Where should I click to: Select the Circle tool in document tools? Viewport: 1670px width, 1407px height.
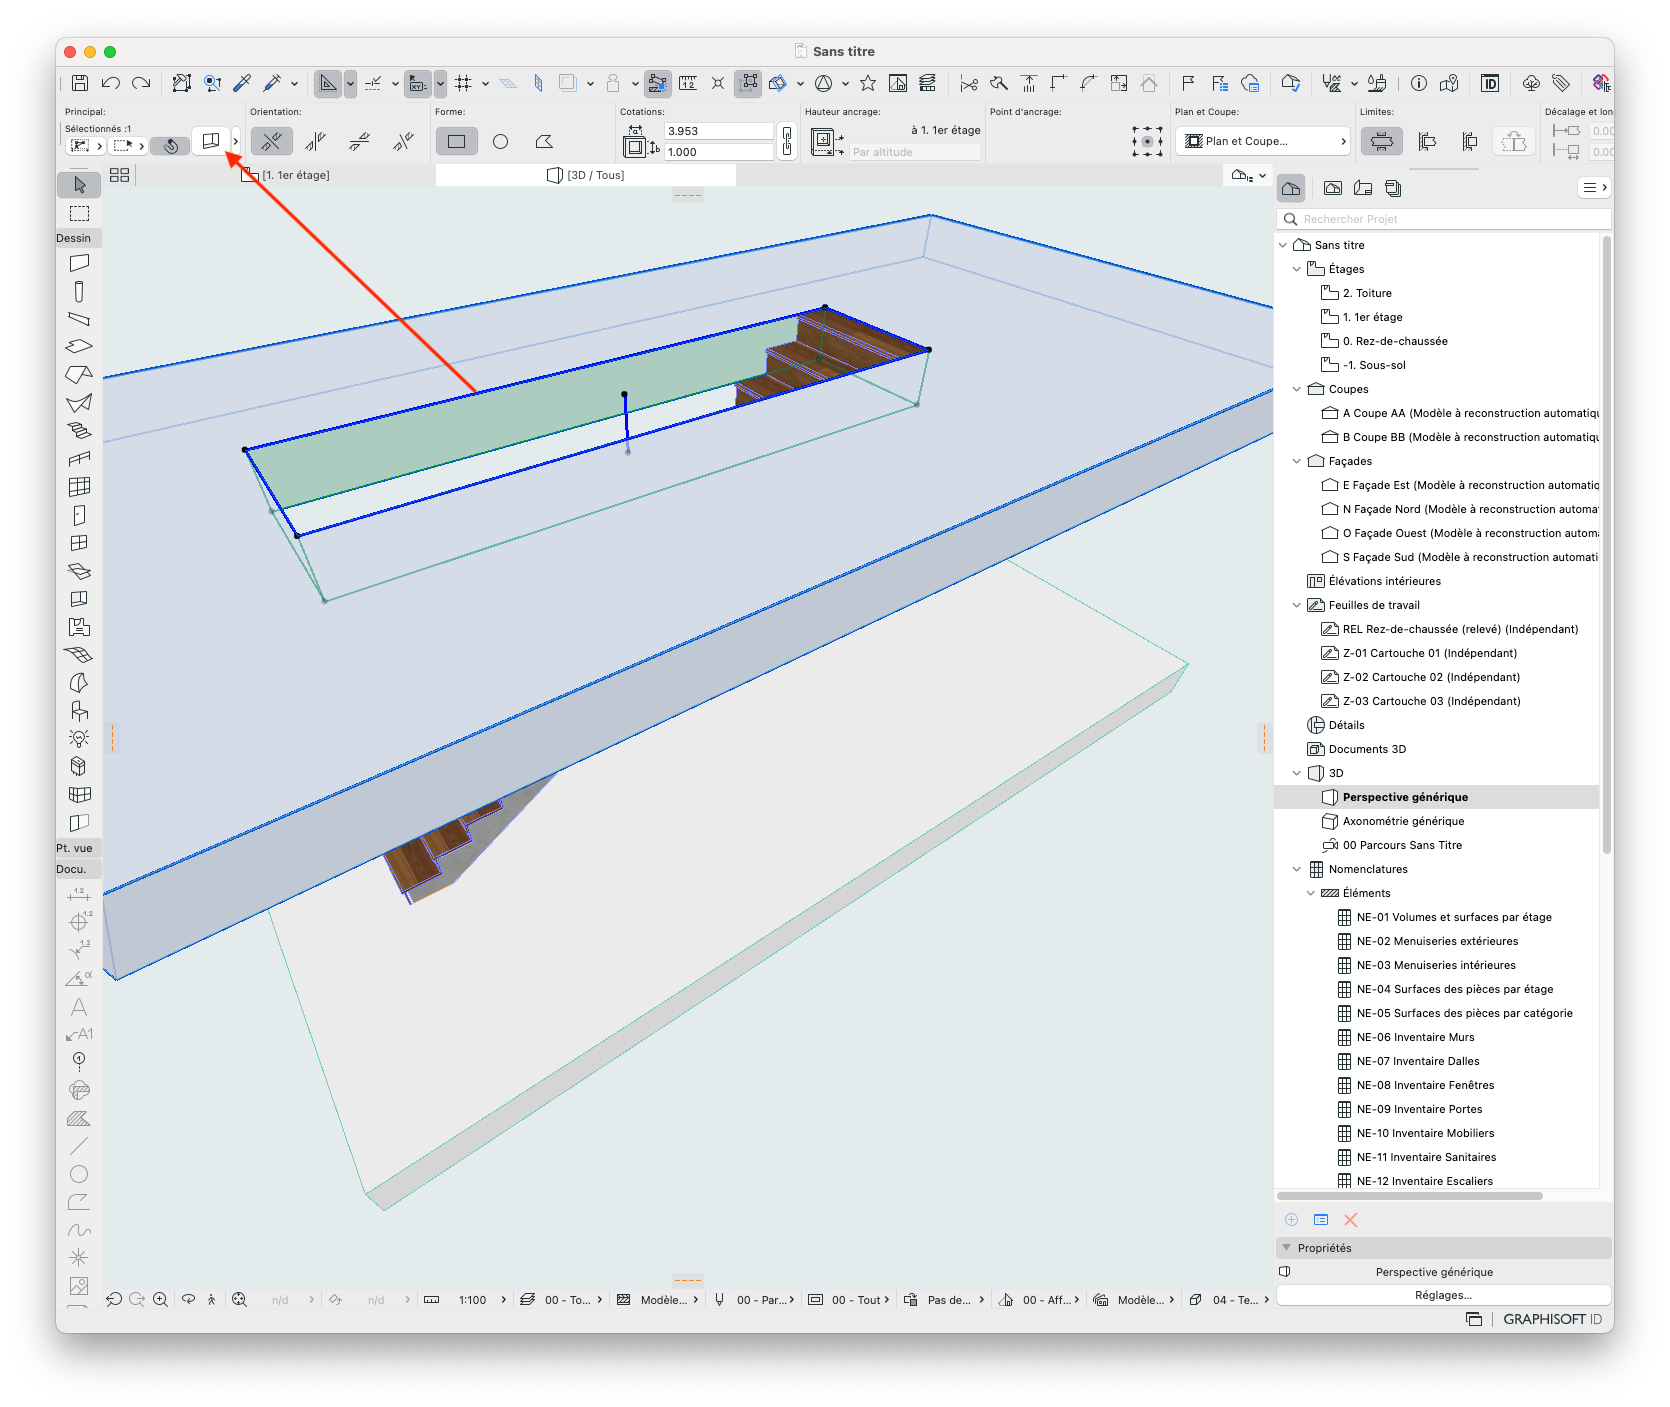tap(79, 1174)
